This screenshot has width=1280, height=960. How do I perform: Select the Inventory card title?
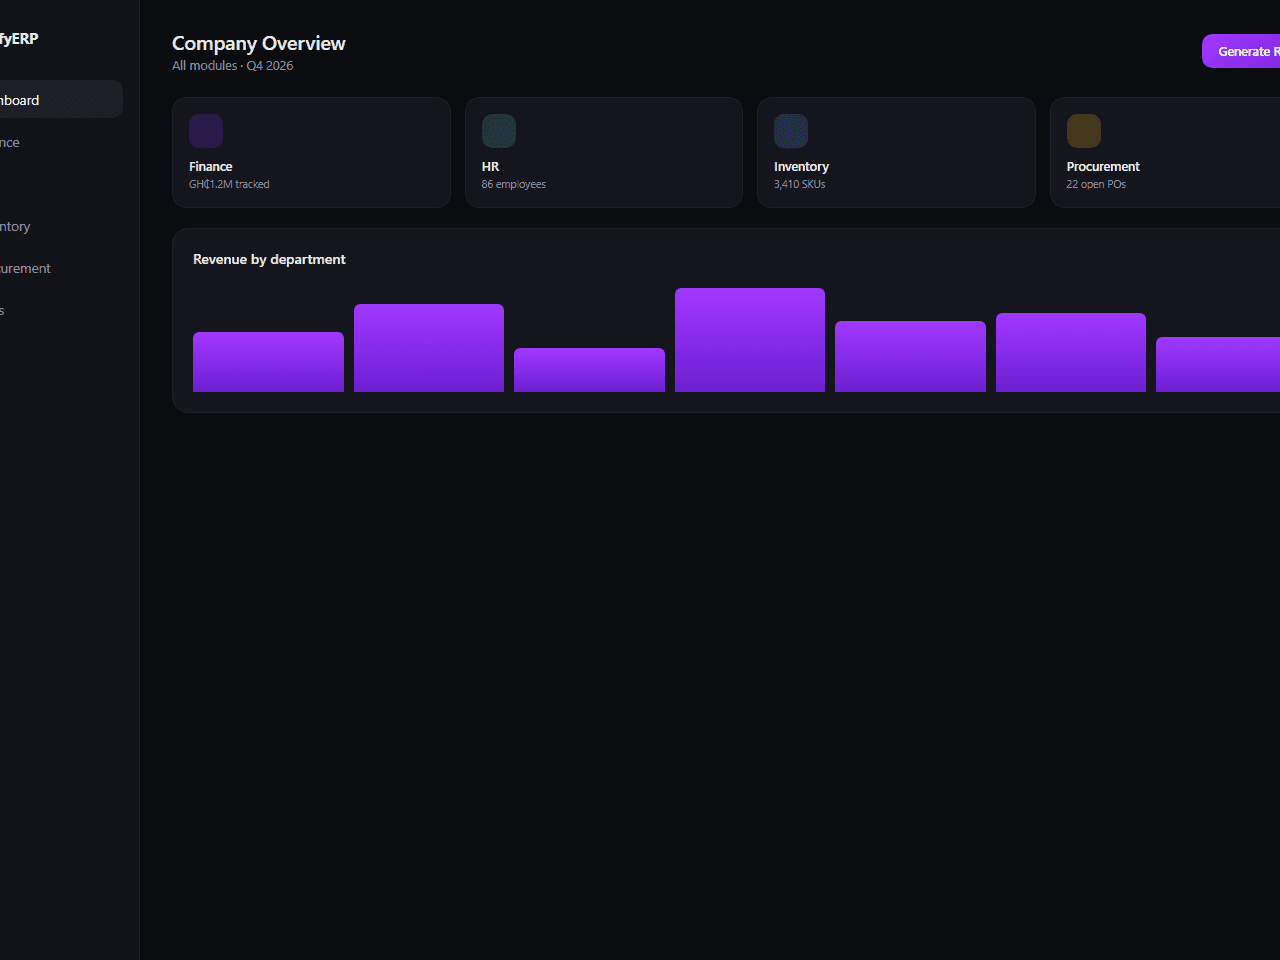(801, 167)
